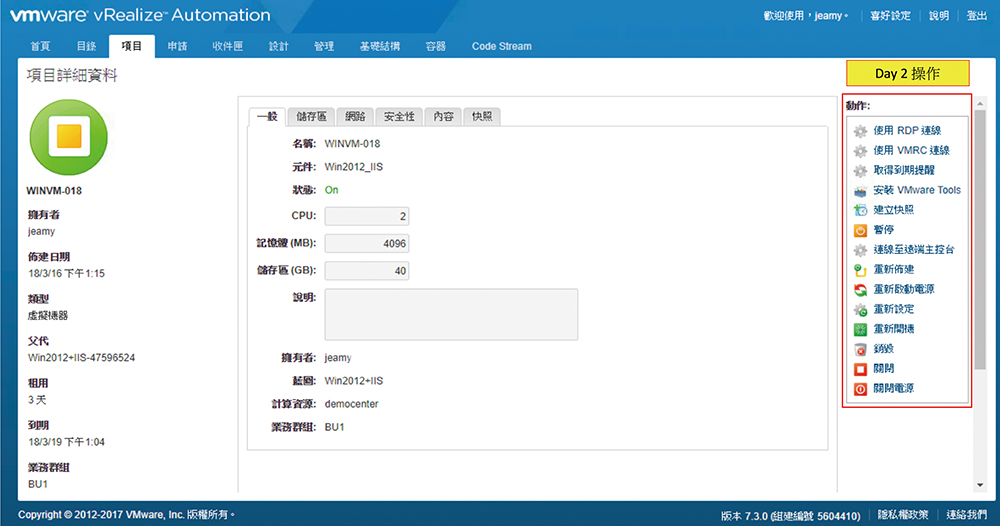
Task: Open the 收件匣 main tab
Action: [228, 46]
